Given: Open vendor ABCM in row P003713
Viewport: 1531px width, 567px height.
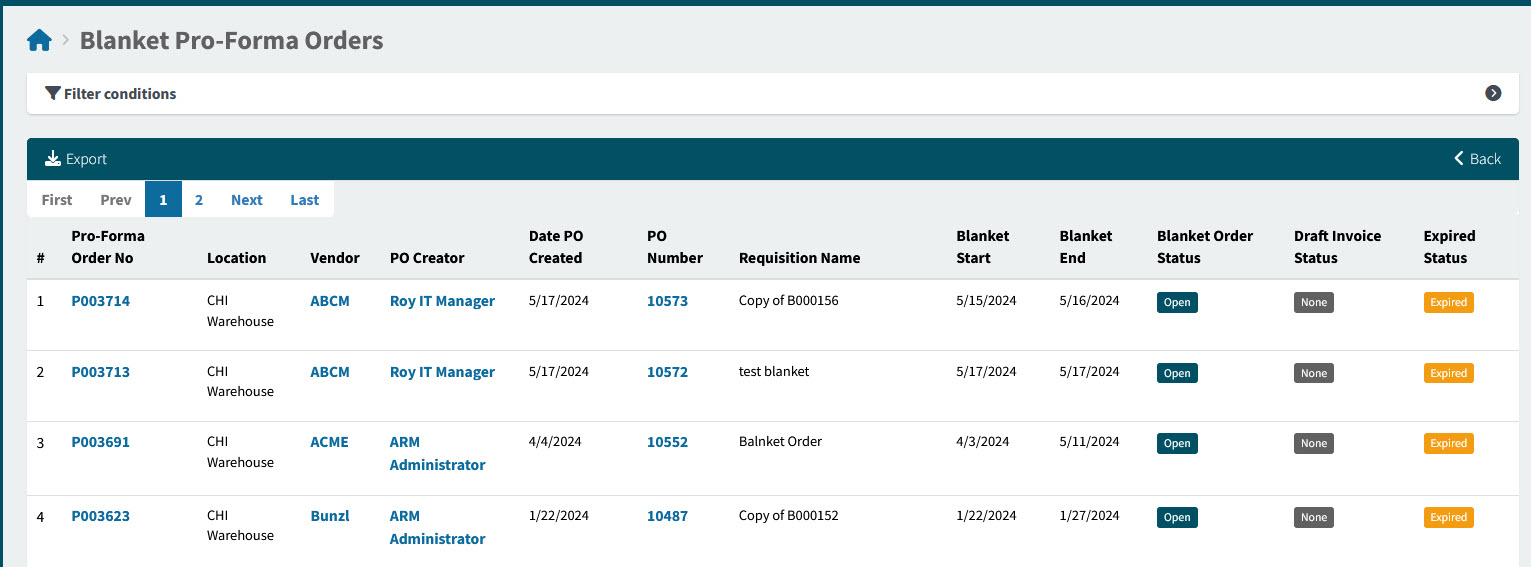Looking at the screenshot, I should click(330, 372).
